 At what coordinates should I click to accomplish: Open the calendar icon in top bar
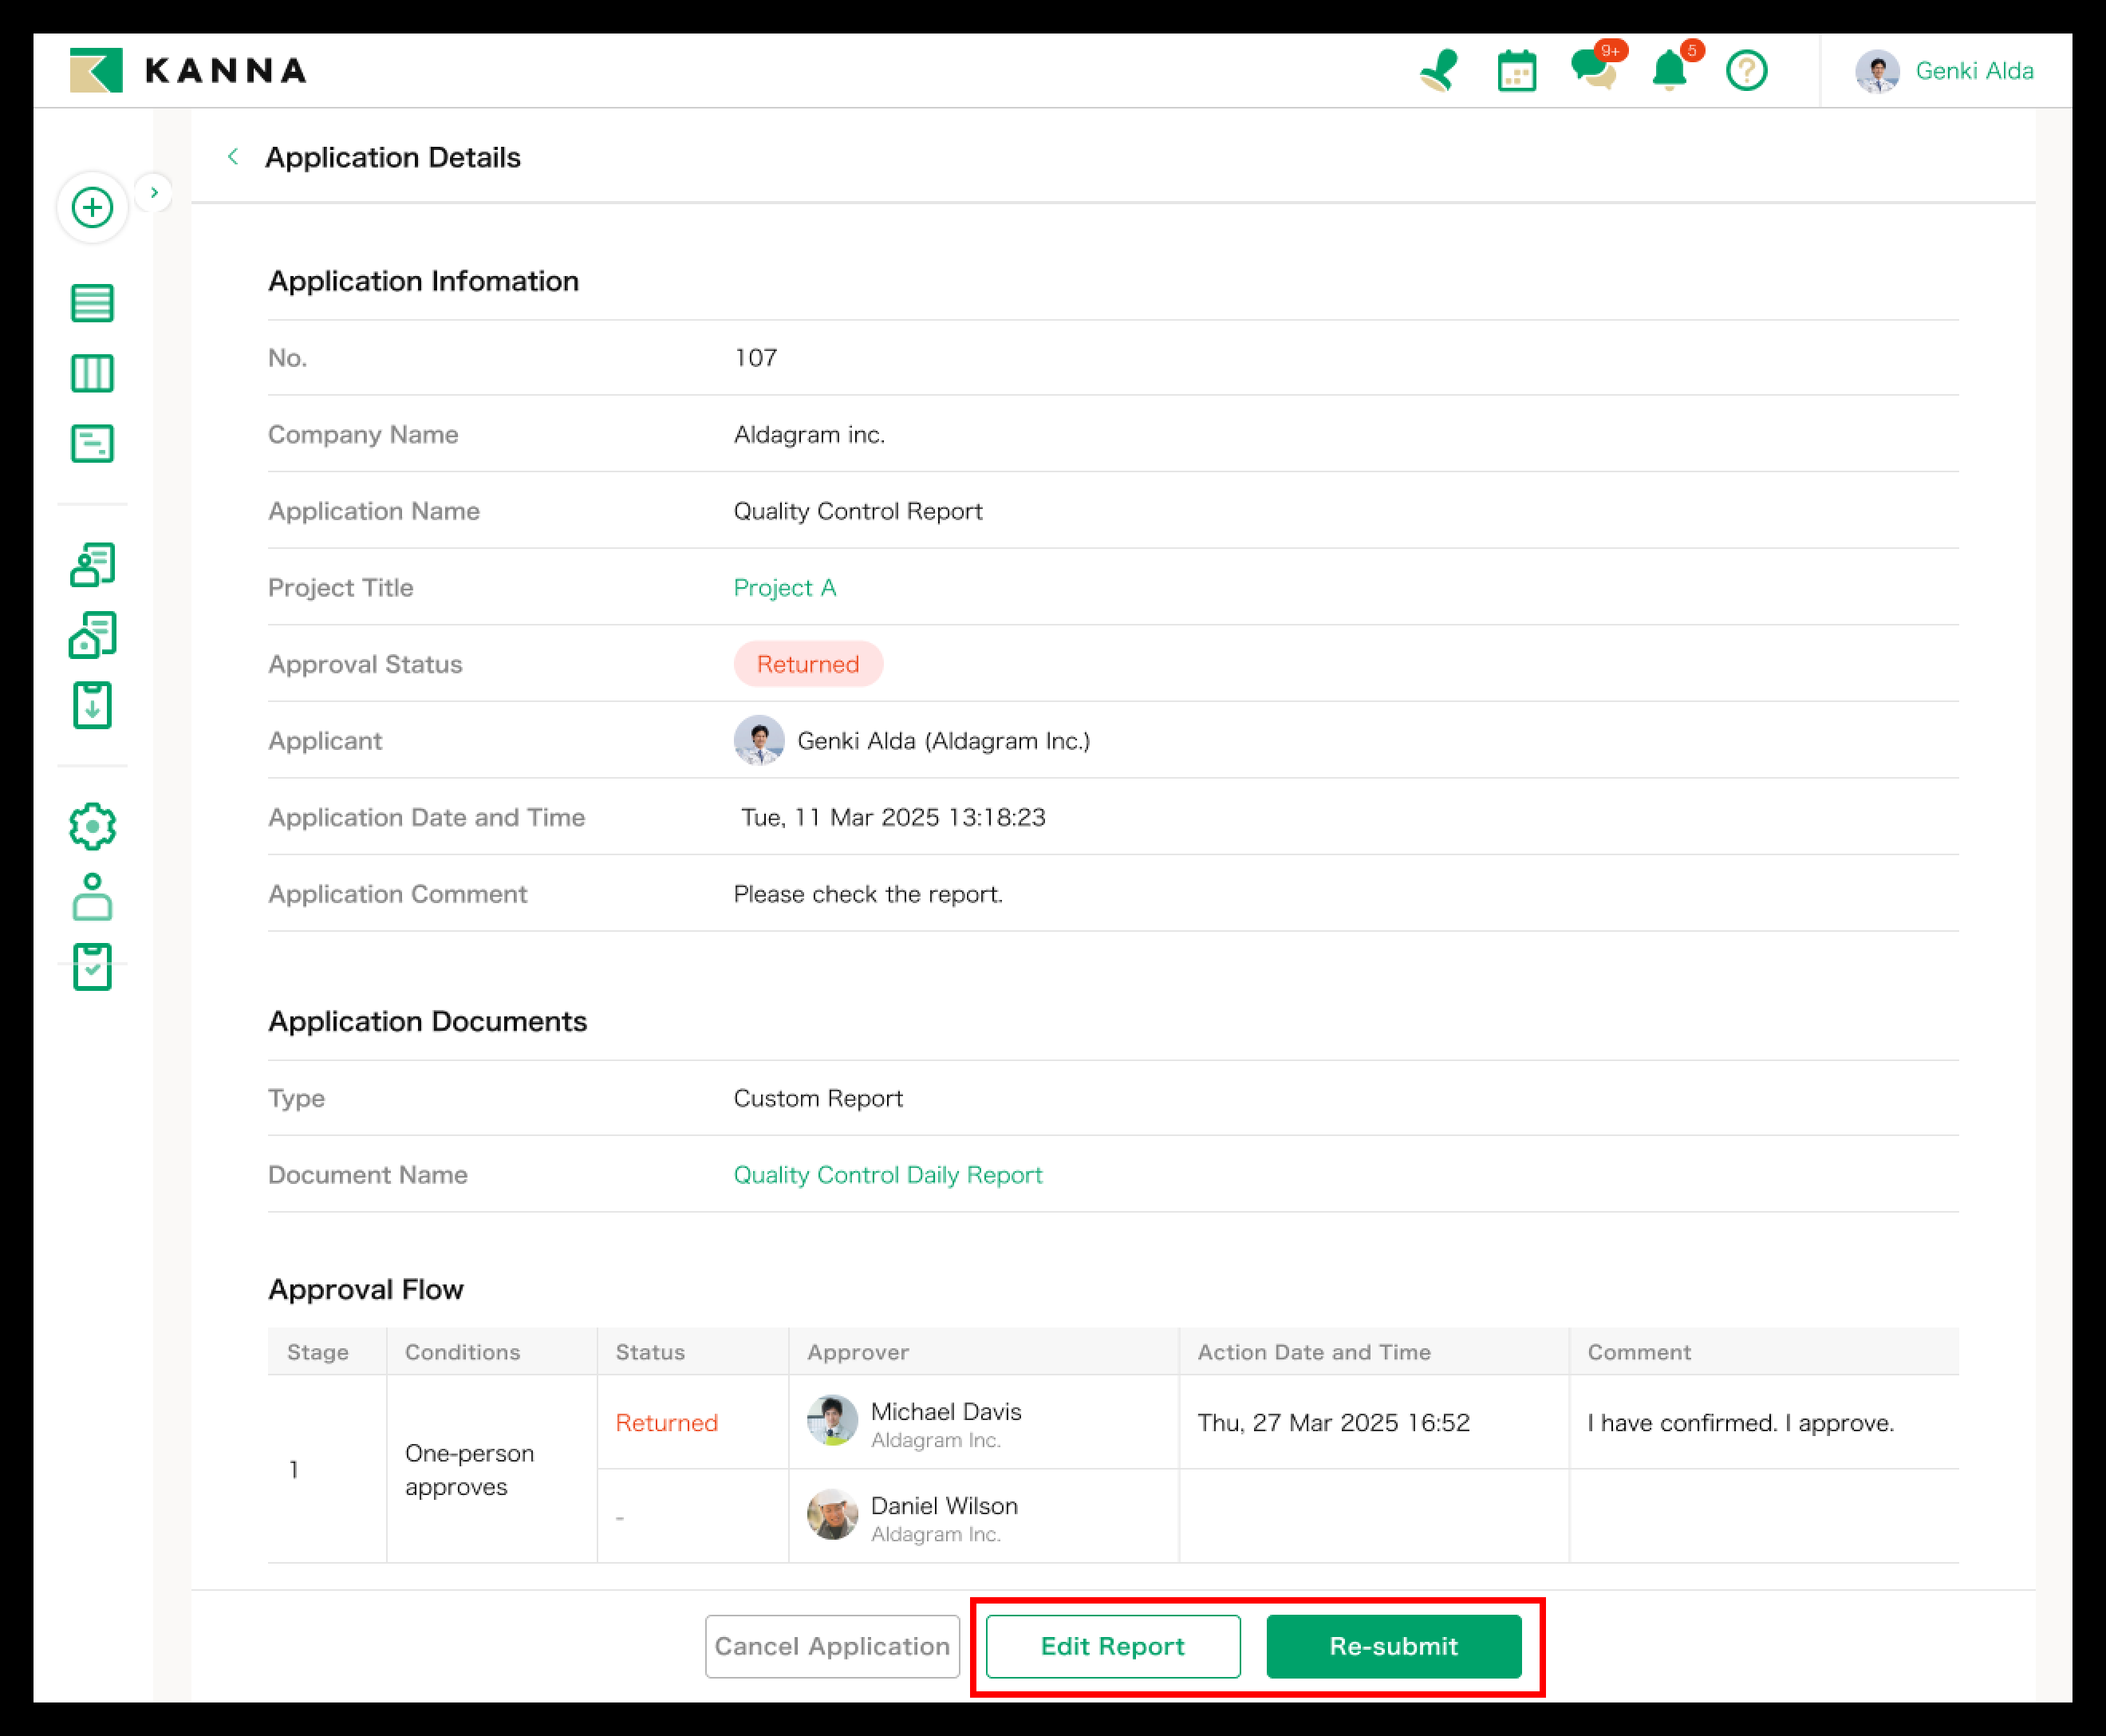coord(1516,71)
